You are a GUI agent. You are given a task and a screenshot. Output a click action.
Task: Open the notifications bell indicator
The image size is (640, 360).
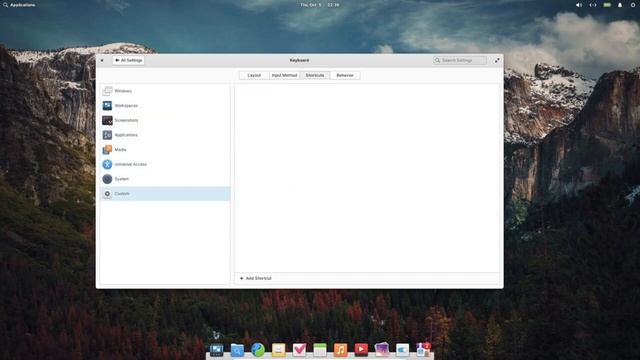click(620, 5)
